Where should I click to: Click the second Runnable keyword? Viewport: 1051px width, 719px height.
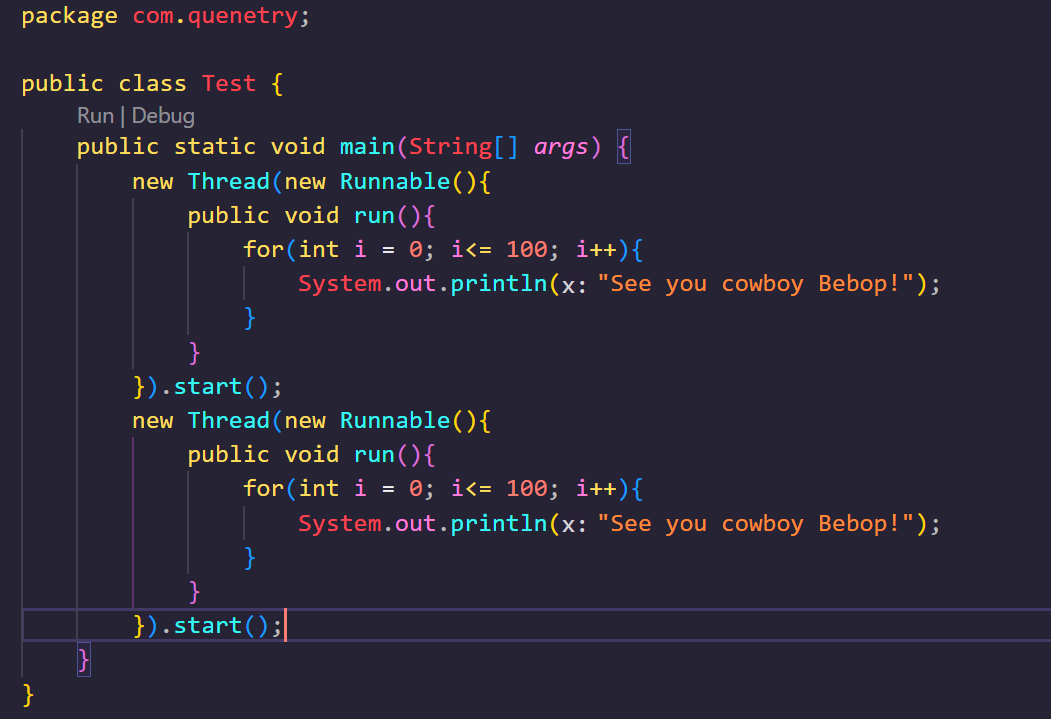[x=395, y=421]
